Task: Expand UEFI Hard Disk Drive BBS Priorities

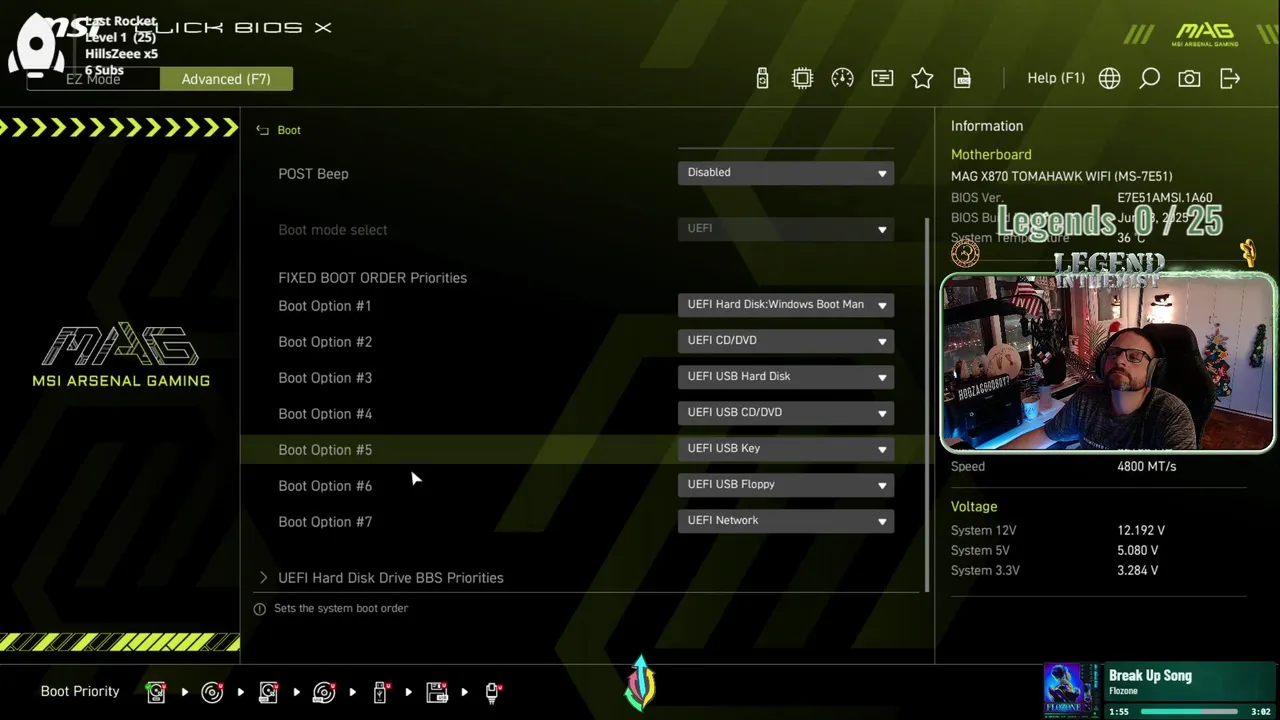Action: coord(390,578)
